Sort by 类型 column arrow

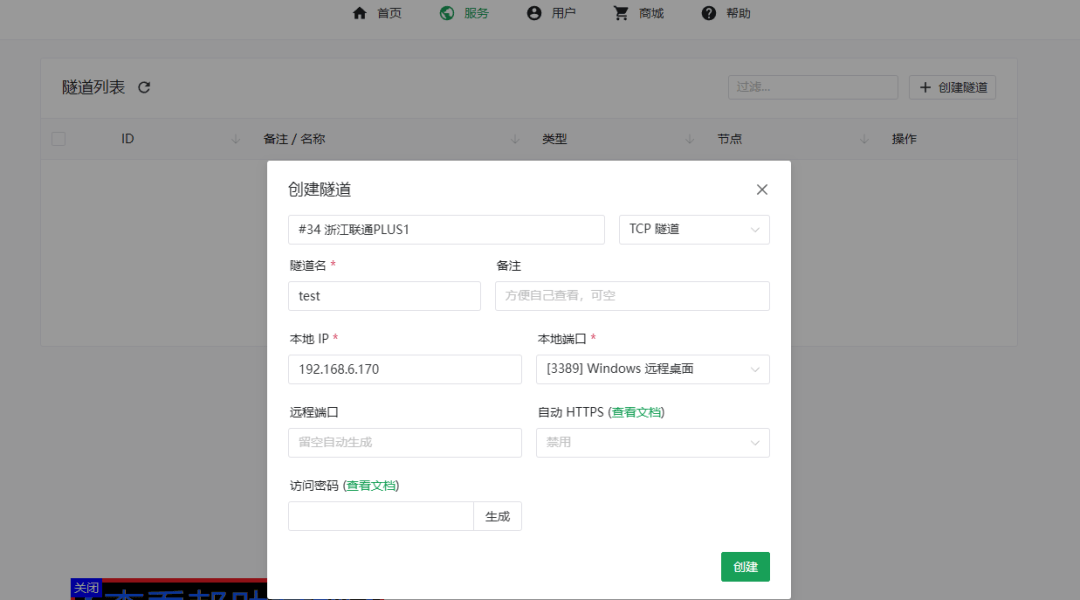tap(689, 139)
